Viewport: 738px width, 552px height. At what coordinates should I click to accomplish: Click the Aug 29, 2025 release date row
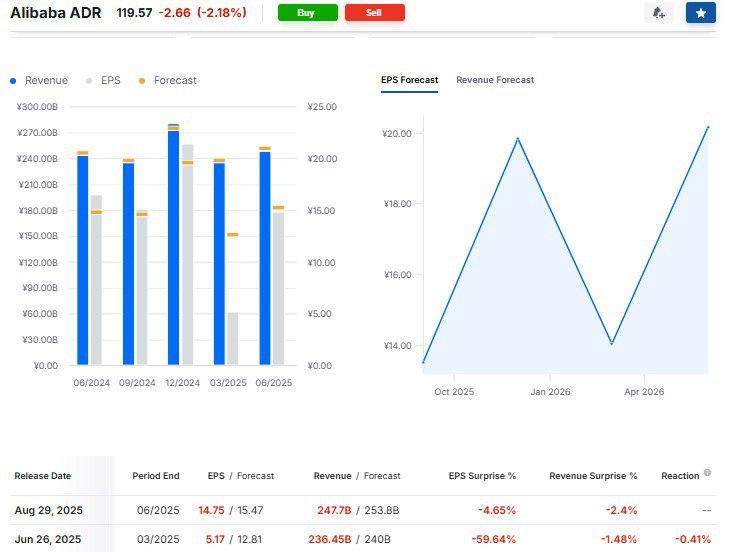tap(48, 510)
